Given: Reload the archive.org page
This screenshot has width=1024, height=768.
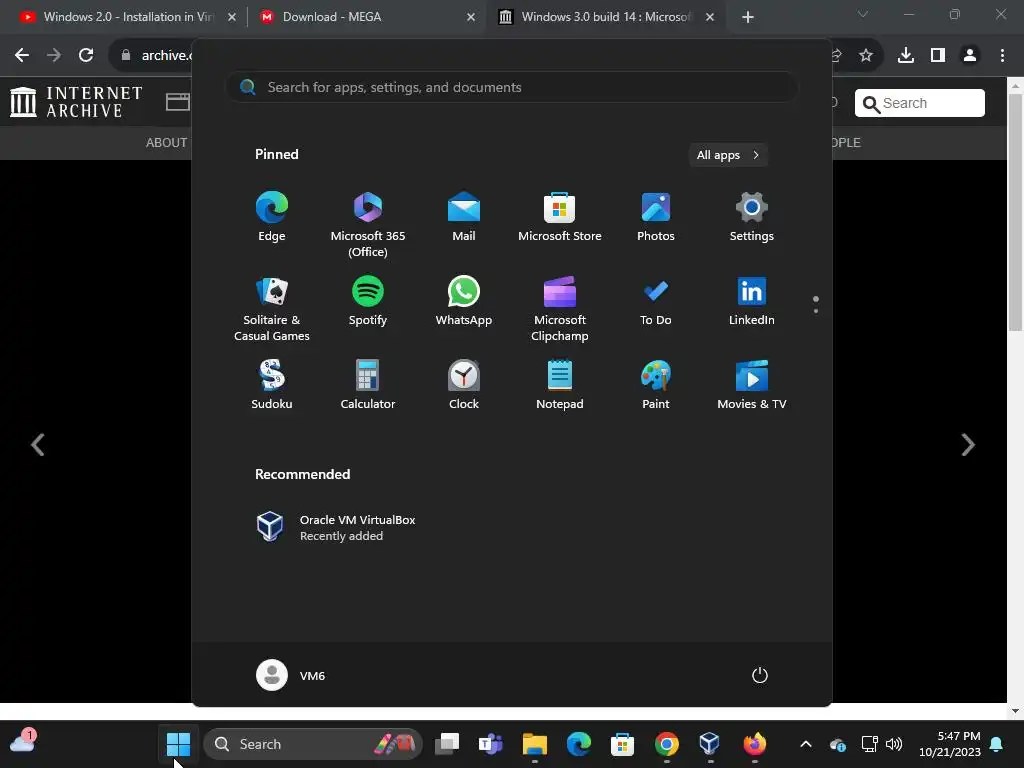Looking at the screenshot, I should pos(86,55).
